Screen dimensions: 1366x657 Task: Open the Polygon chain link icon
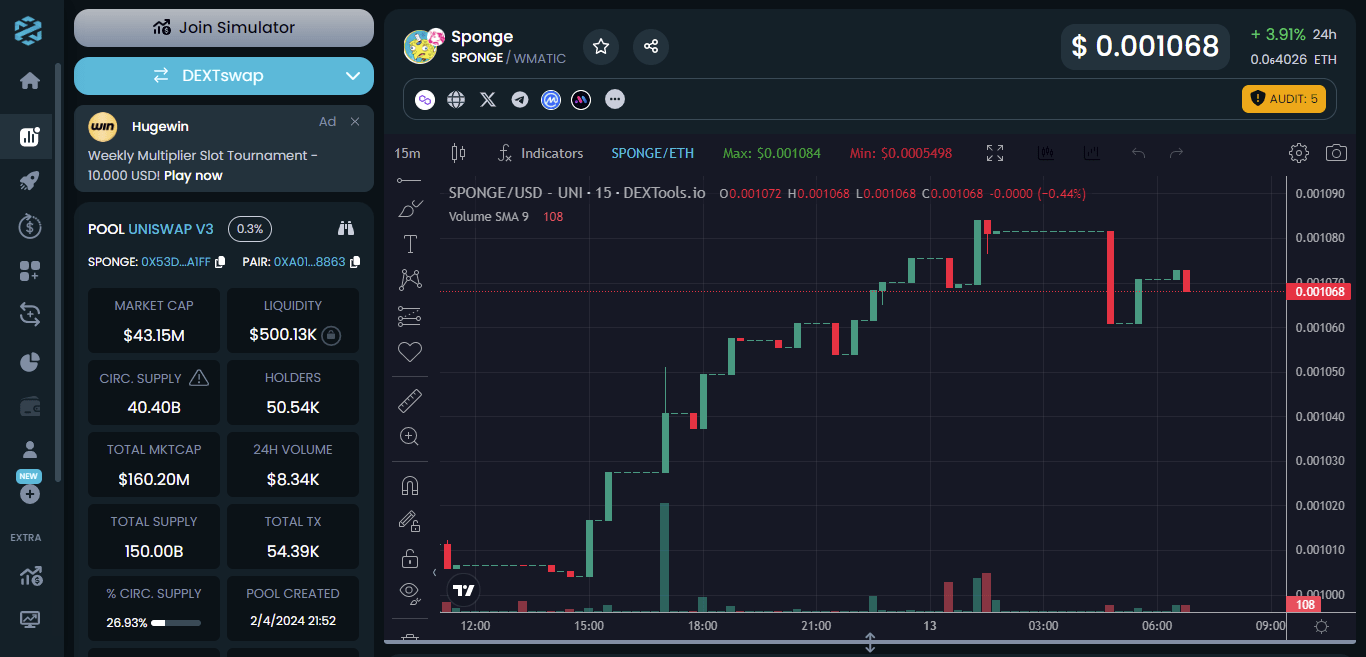(425, 100)
